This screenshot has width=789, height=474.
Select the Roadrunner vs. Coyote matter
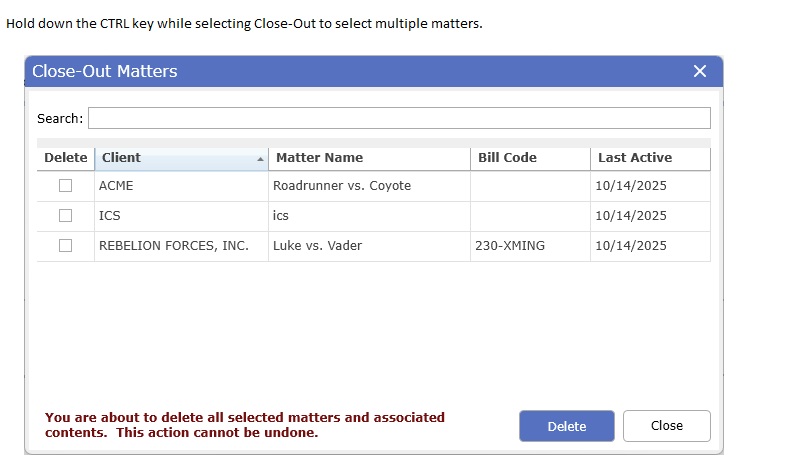[x=341, y=186]
